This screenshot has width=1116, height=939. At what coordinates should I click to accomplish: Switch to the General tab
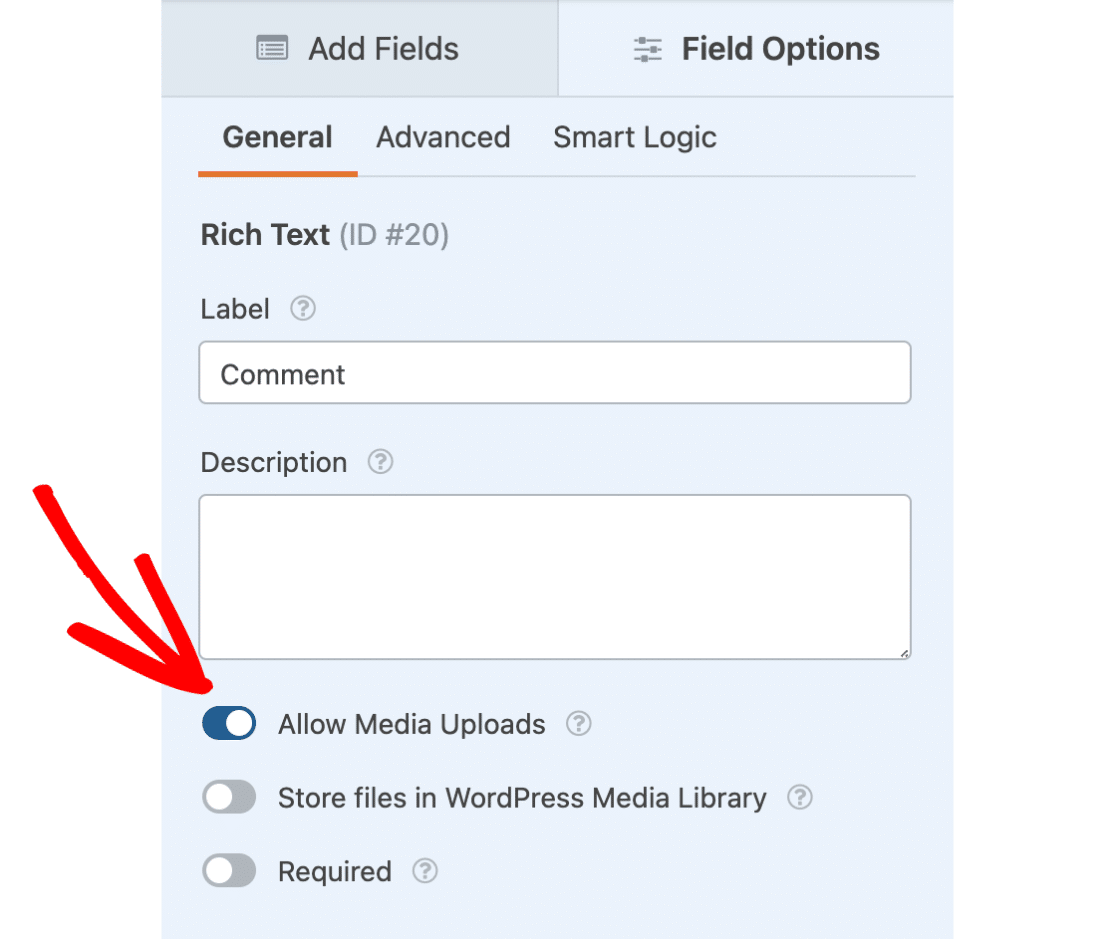coord(277,137)
